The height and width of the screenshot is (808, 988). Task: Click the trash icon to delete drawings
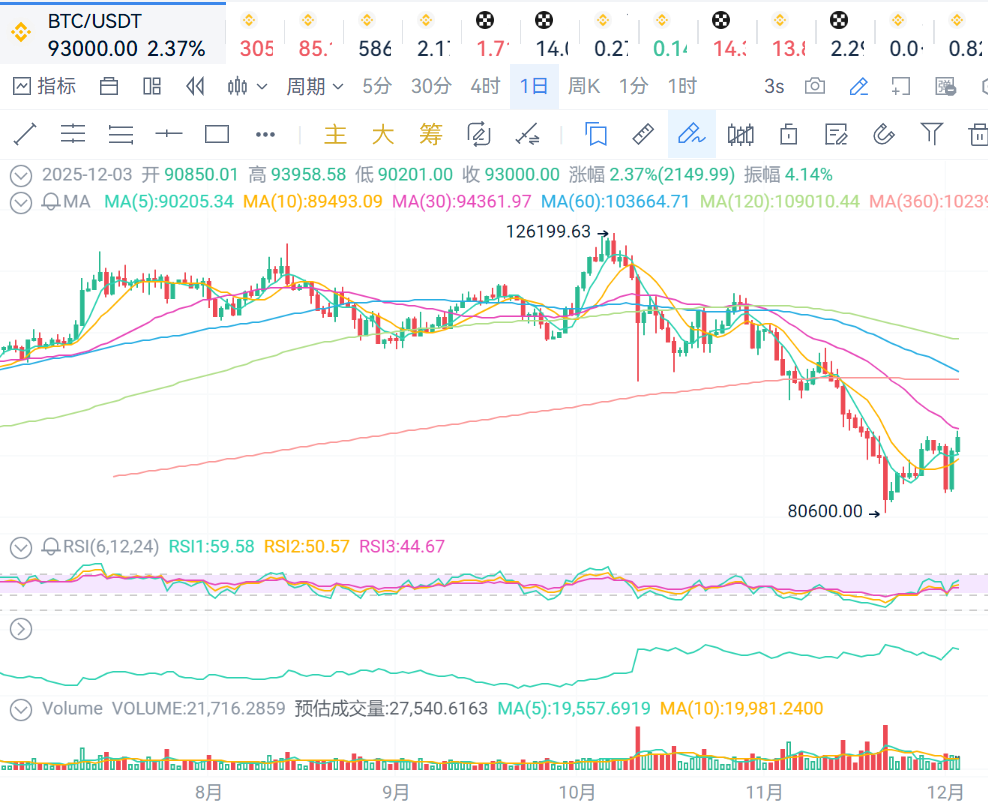pyautogui.click(x=977, y=134)
